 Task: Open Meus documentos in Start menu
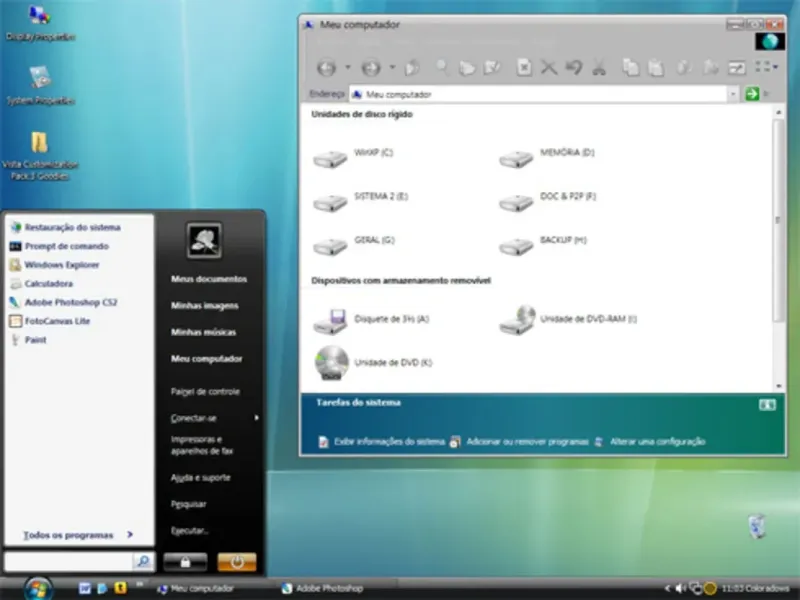tap(209, 279)
